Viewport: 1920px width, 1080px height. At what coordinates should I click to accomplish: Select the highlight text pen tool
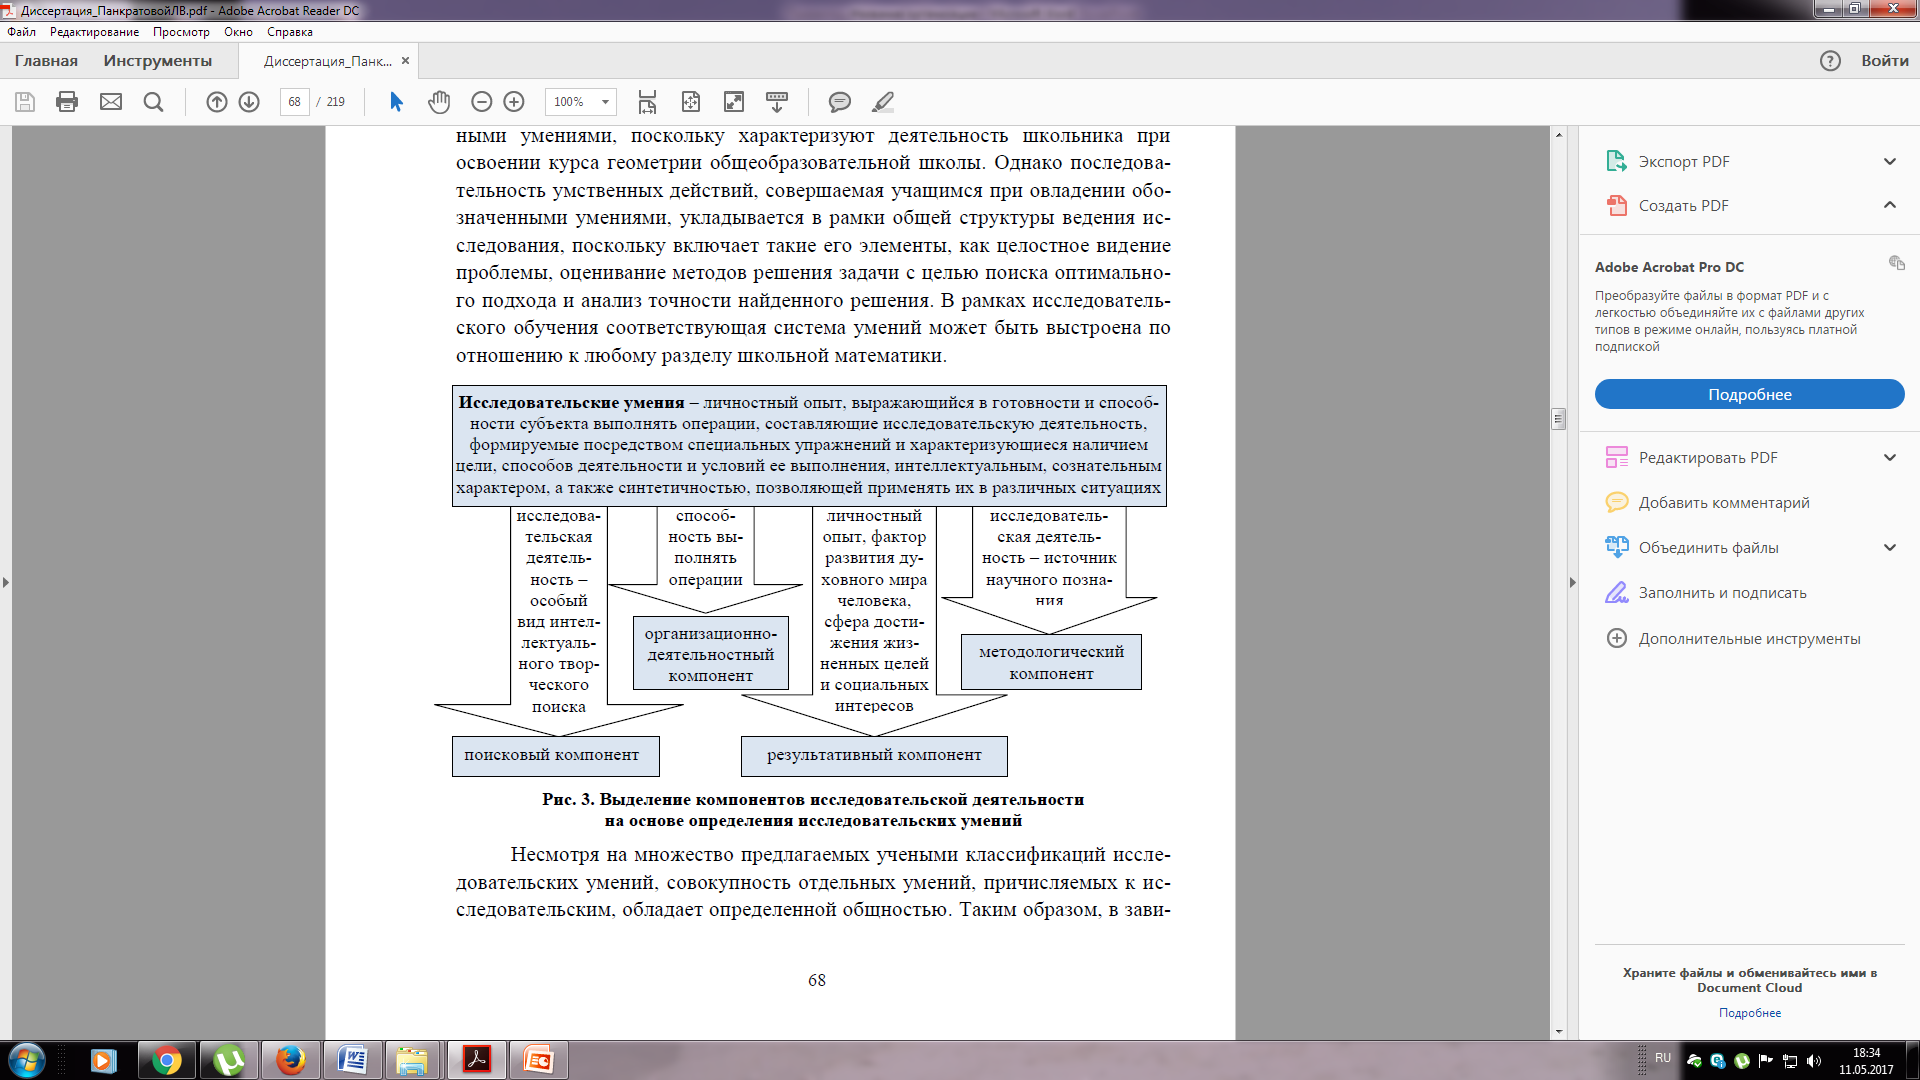point(883,102)
